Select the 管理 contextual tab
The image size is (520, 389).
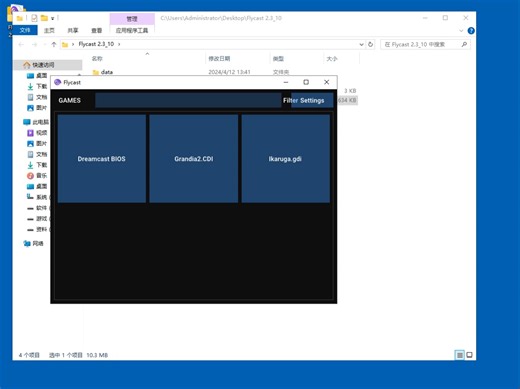point(132,19)
